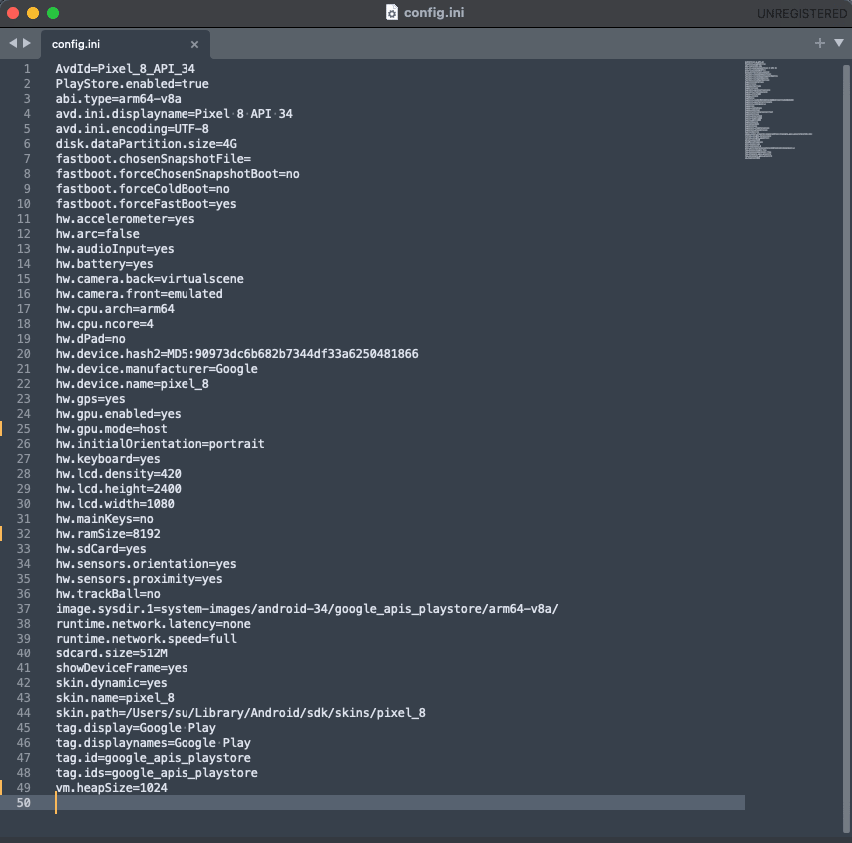Click the forward tab navigation arrow
The image size is (852, 843).
click(x=27, y=43)
